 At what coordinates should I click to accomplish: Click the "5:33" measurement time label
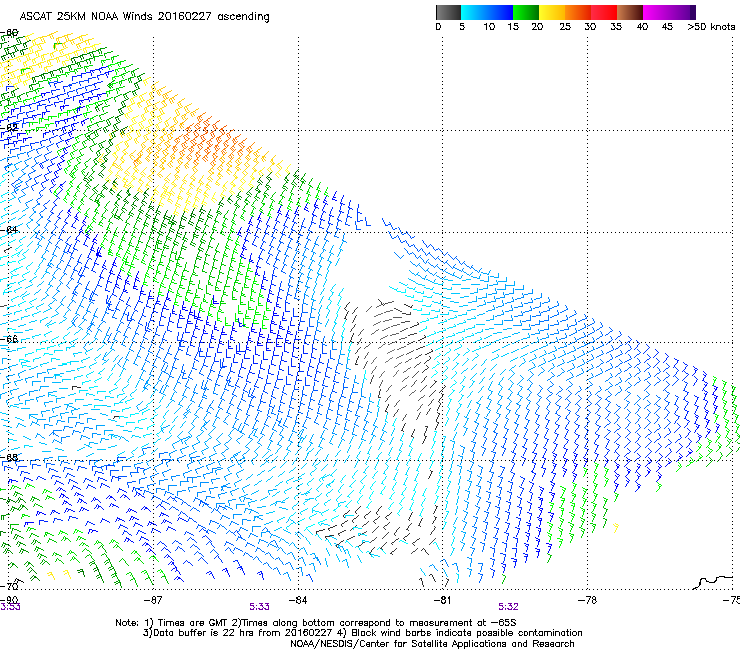click(x=260, y=607)
